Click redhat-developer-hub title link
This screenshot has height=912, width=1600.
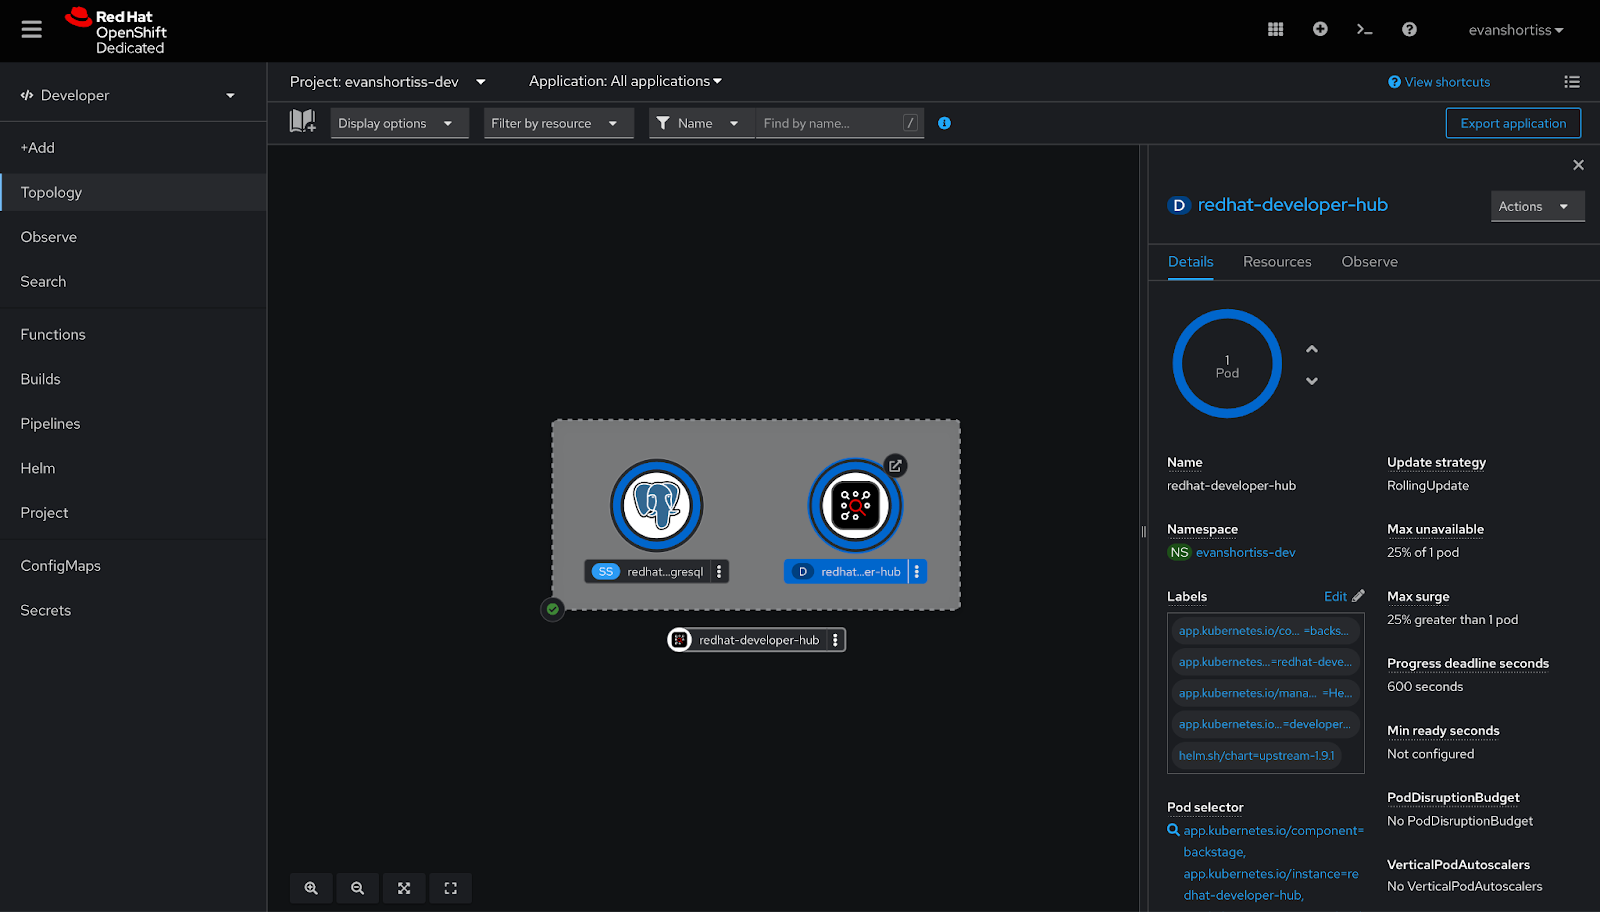1292,205
